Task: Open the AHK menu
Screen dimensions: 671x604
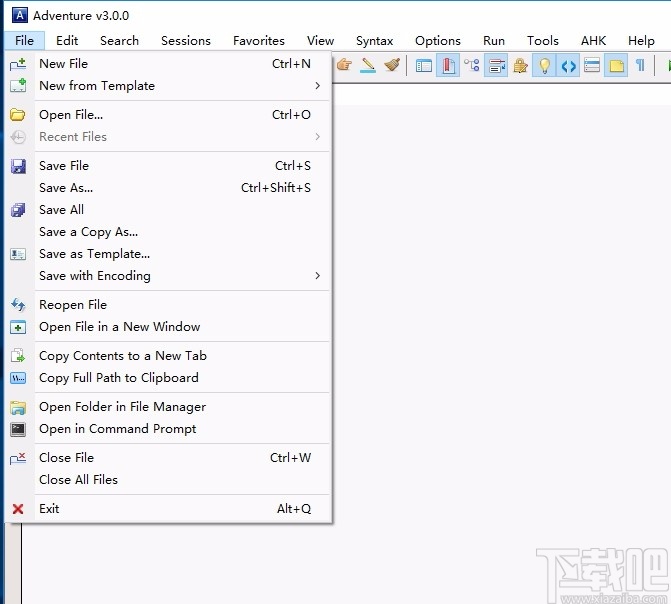Action: point(593,41)
